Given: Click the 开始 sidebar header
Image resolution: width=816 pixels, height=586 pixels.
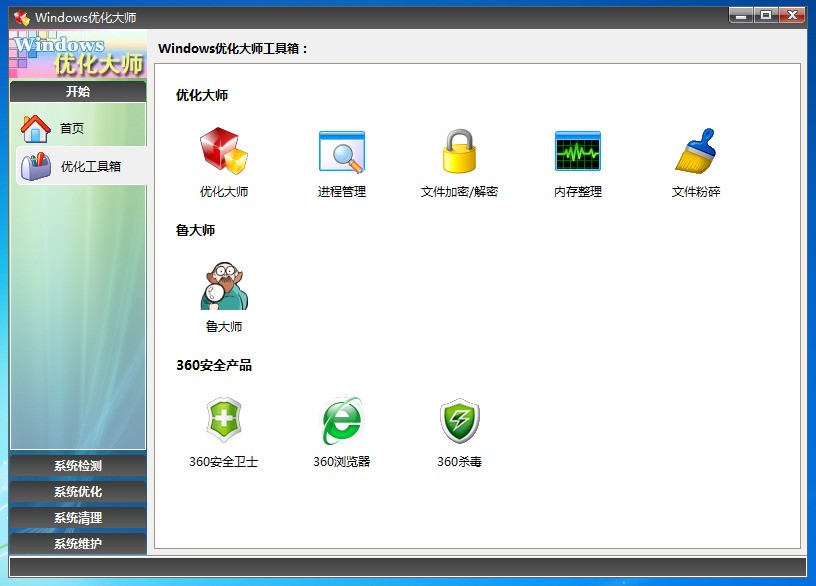Looking at the screenshot, I should point(77,90).
